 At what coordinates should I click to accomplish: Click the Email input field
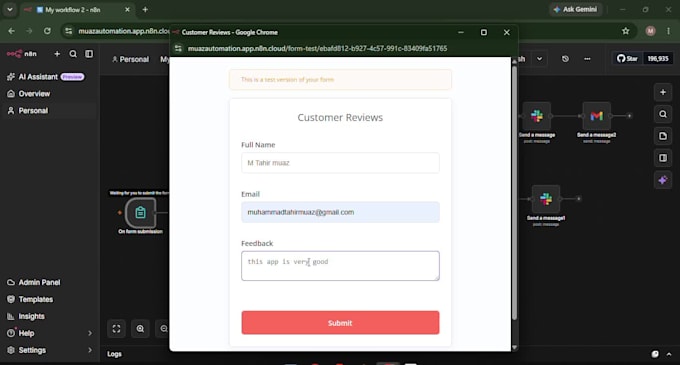(x=340, y=212)
